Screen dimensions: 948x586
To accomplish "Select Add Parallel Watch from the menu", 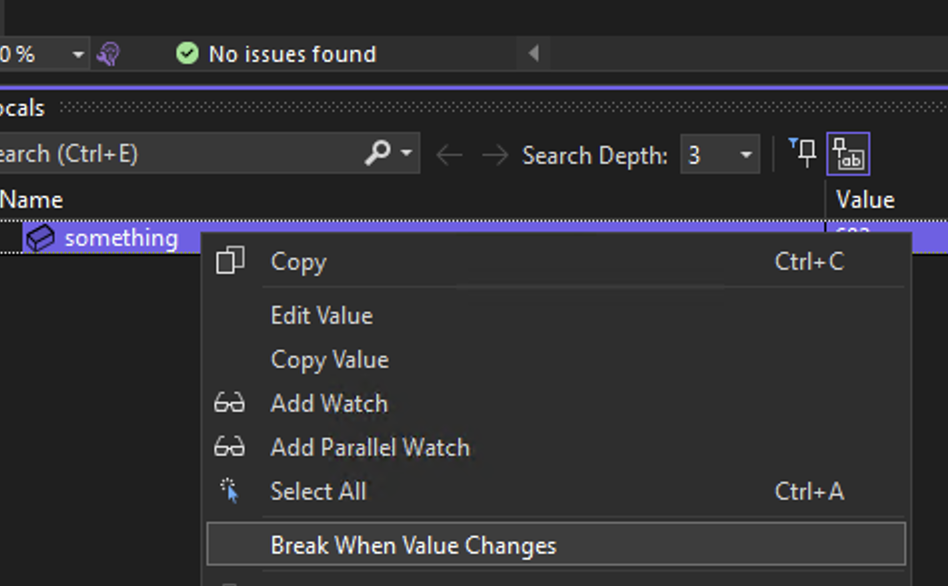I will (x=370, y=447).
